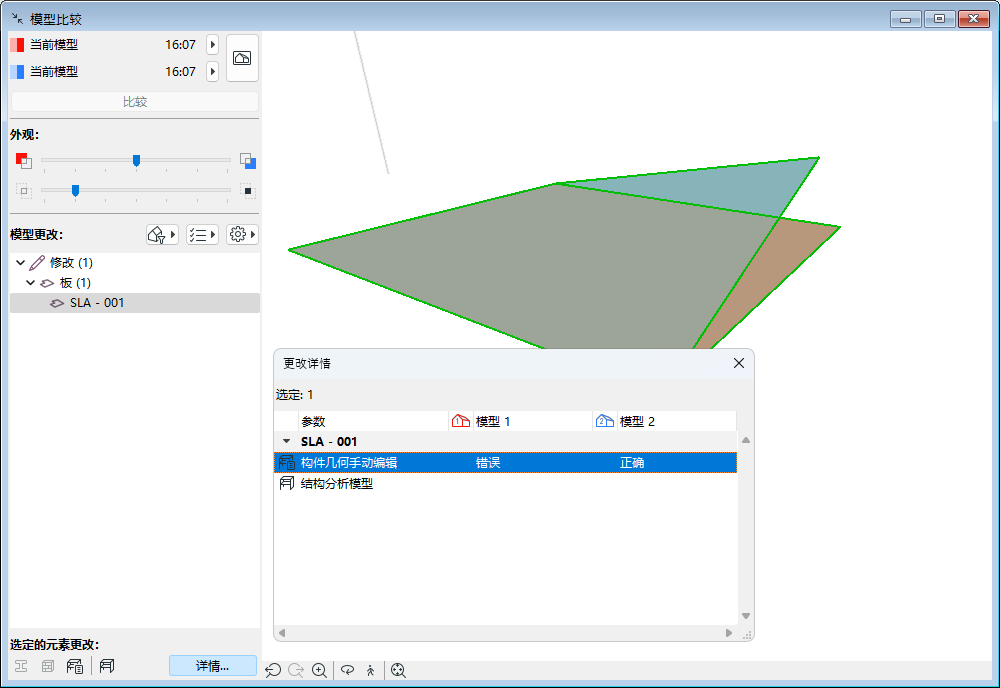Click the geometry edit change icon at bottom

tap(75, 666)
